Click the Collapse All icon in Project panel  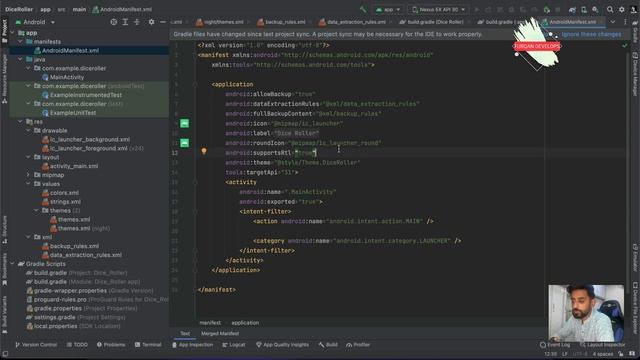(x=137, y=22)
